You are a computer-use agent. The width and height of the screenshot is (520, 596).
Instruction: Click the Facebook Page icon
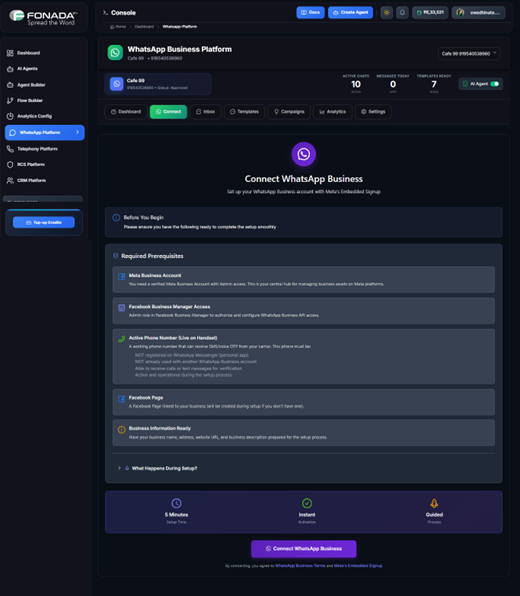(x=122, y=399)
